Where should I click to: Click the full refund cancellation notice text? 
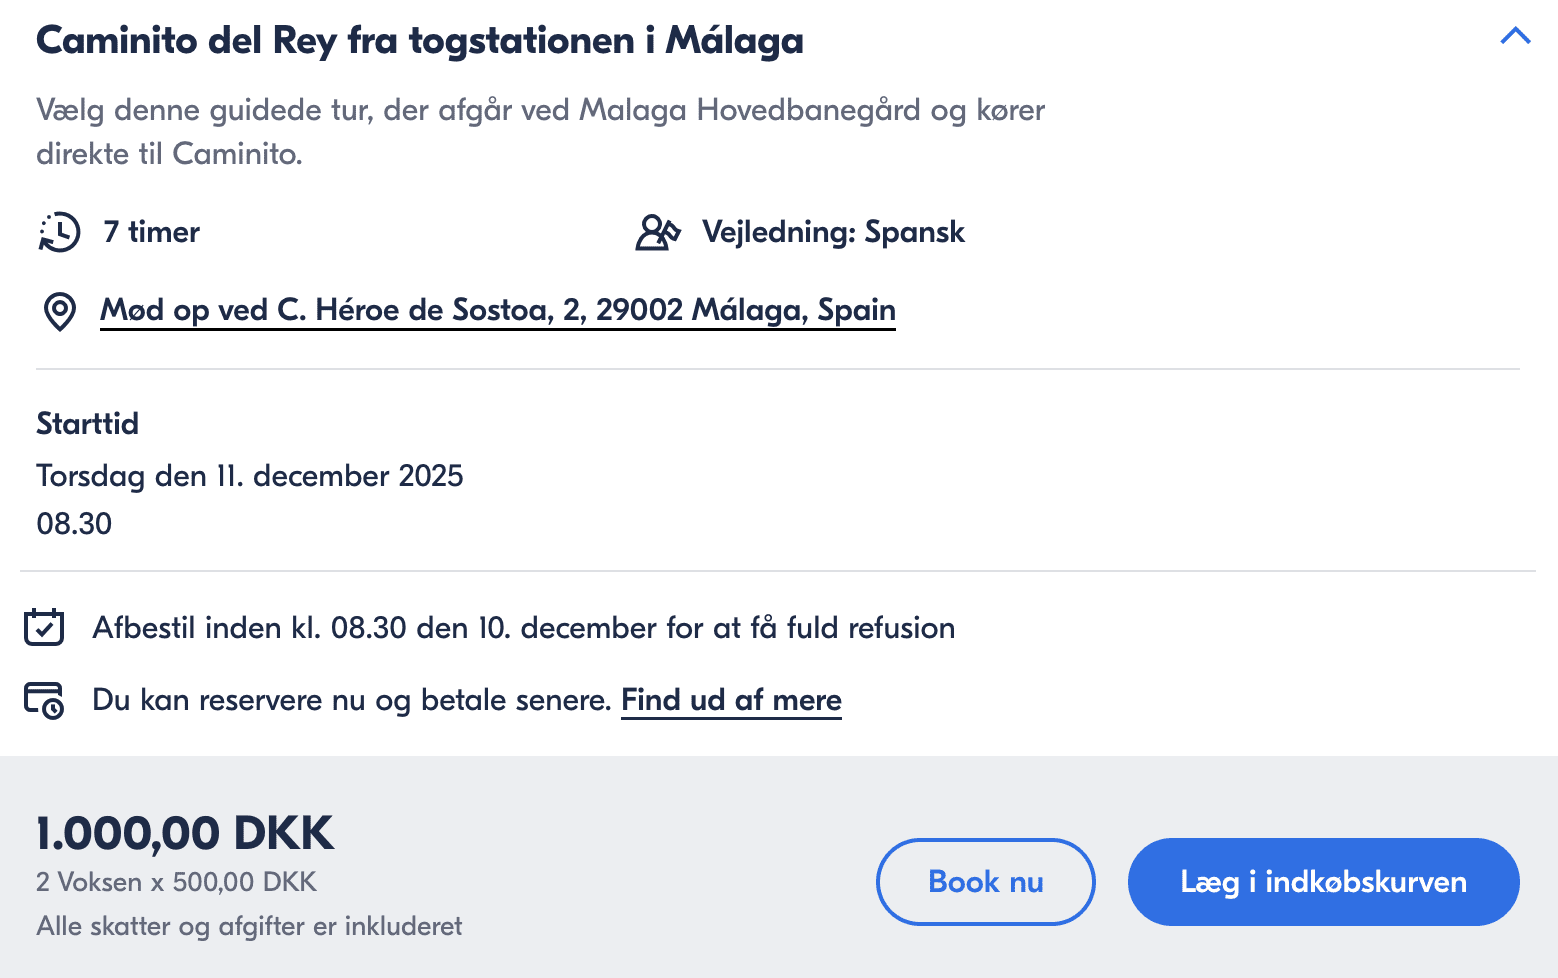[523, 628]
